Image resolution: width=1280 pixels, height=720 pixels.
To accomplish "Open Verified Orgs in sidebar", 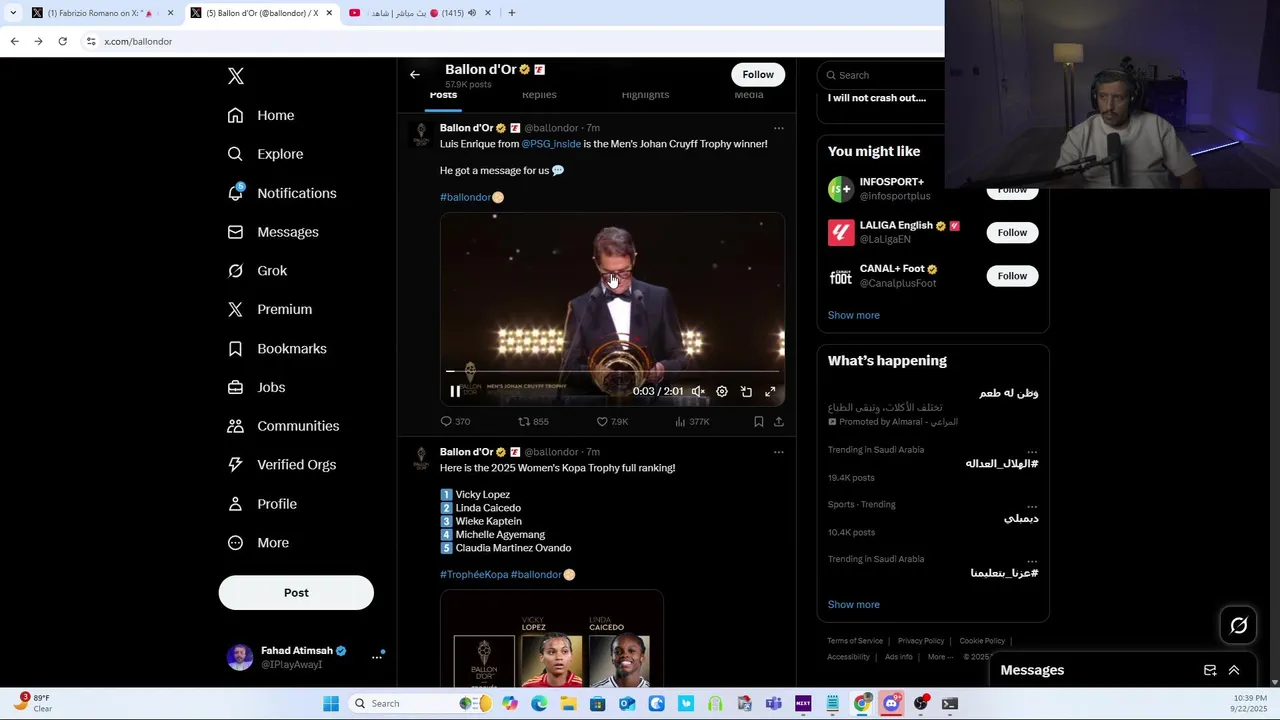I will click(x=281, y=465).
